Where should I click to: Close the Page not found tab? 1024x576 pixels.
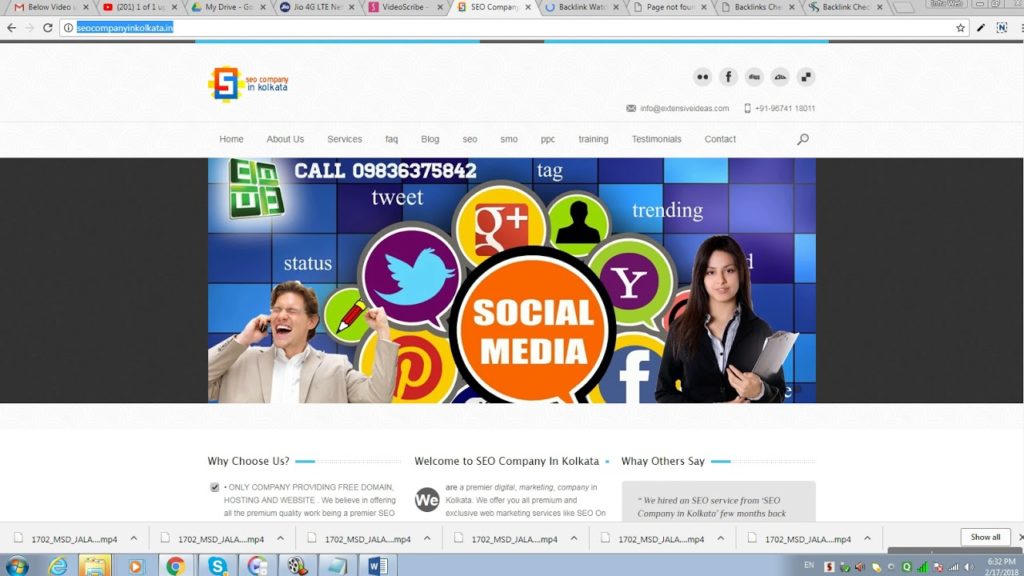(703, 7)
